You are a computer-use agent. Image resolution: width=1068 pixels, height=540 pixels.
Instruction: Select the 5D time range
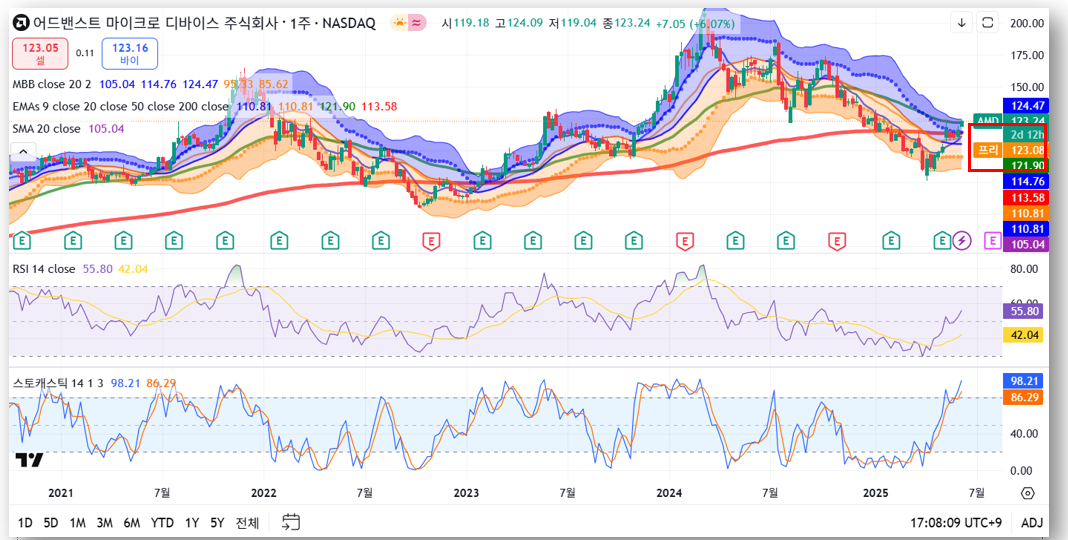point(51,523)
